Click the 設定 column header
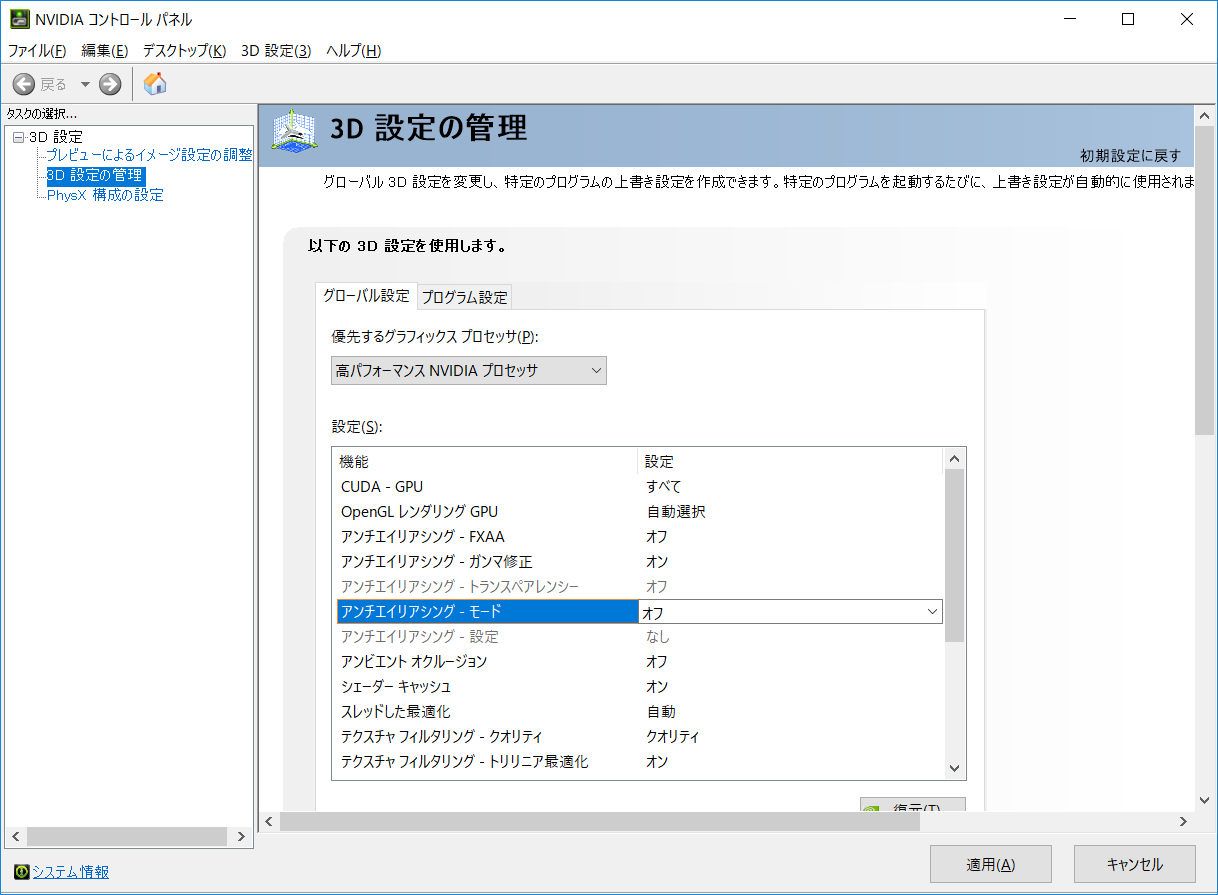Image resolution: width=1218 pixels, height=895 pixels. [790, 461]
